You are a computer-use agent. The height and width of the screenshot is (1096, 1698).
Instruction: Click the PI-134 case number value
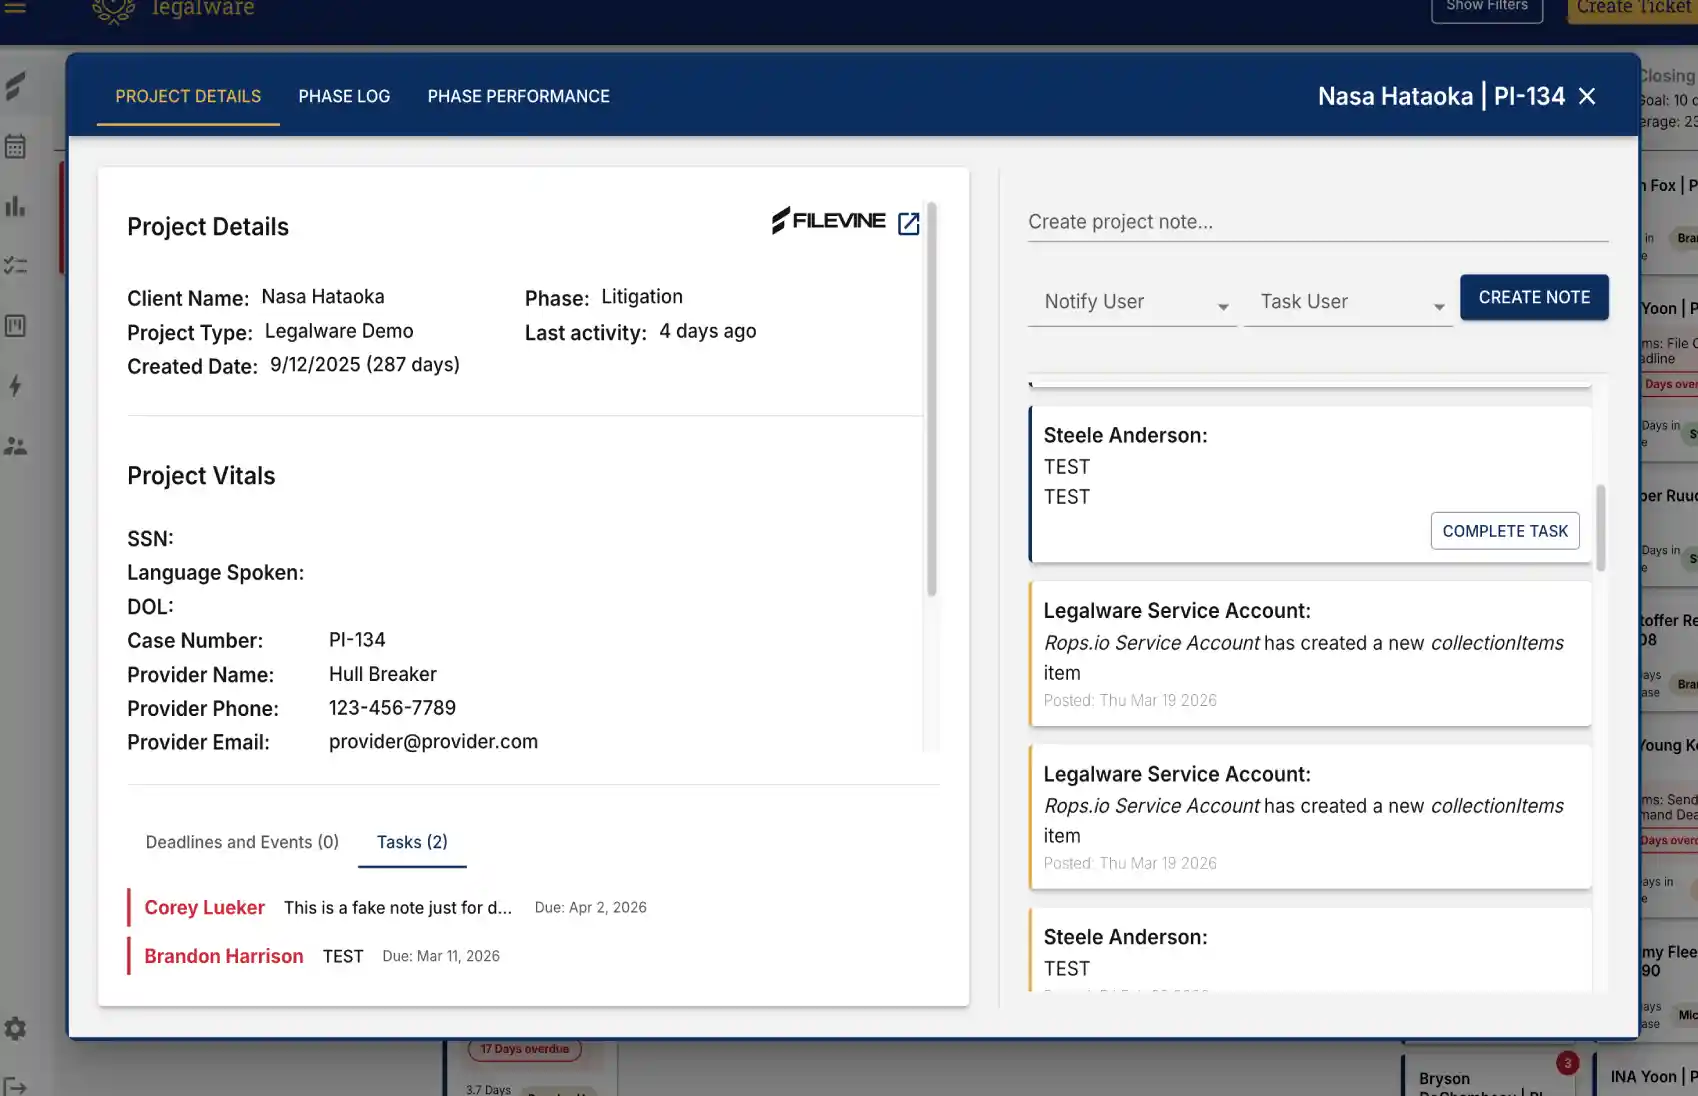click(357, 640)
